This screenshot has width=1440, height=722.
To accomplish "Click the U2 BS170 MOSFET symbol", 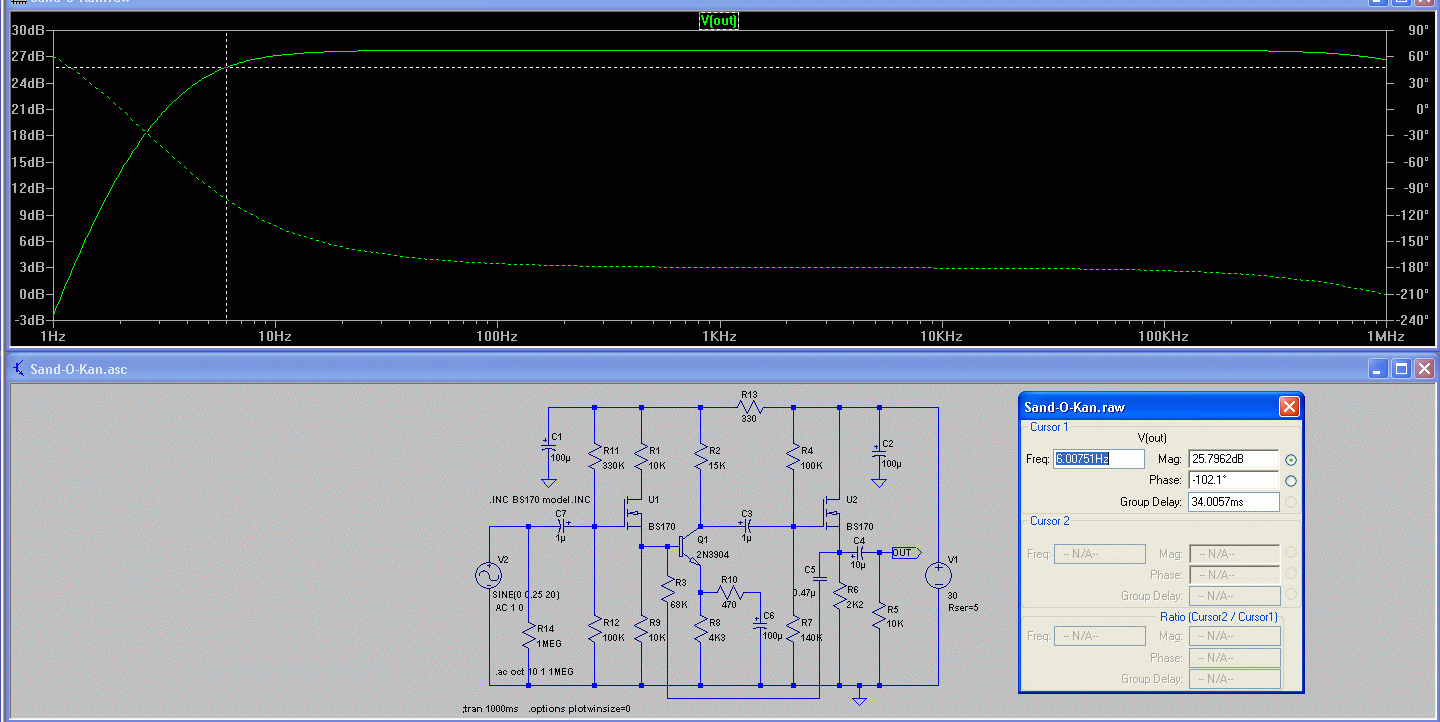I will point(832,514).
